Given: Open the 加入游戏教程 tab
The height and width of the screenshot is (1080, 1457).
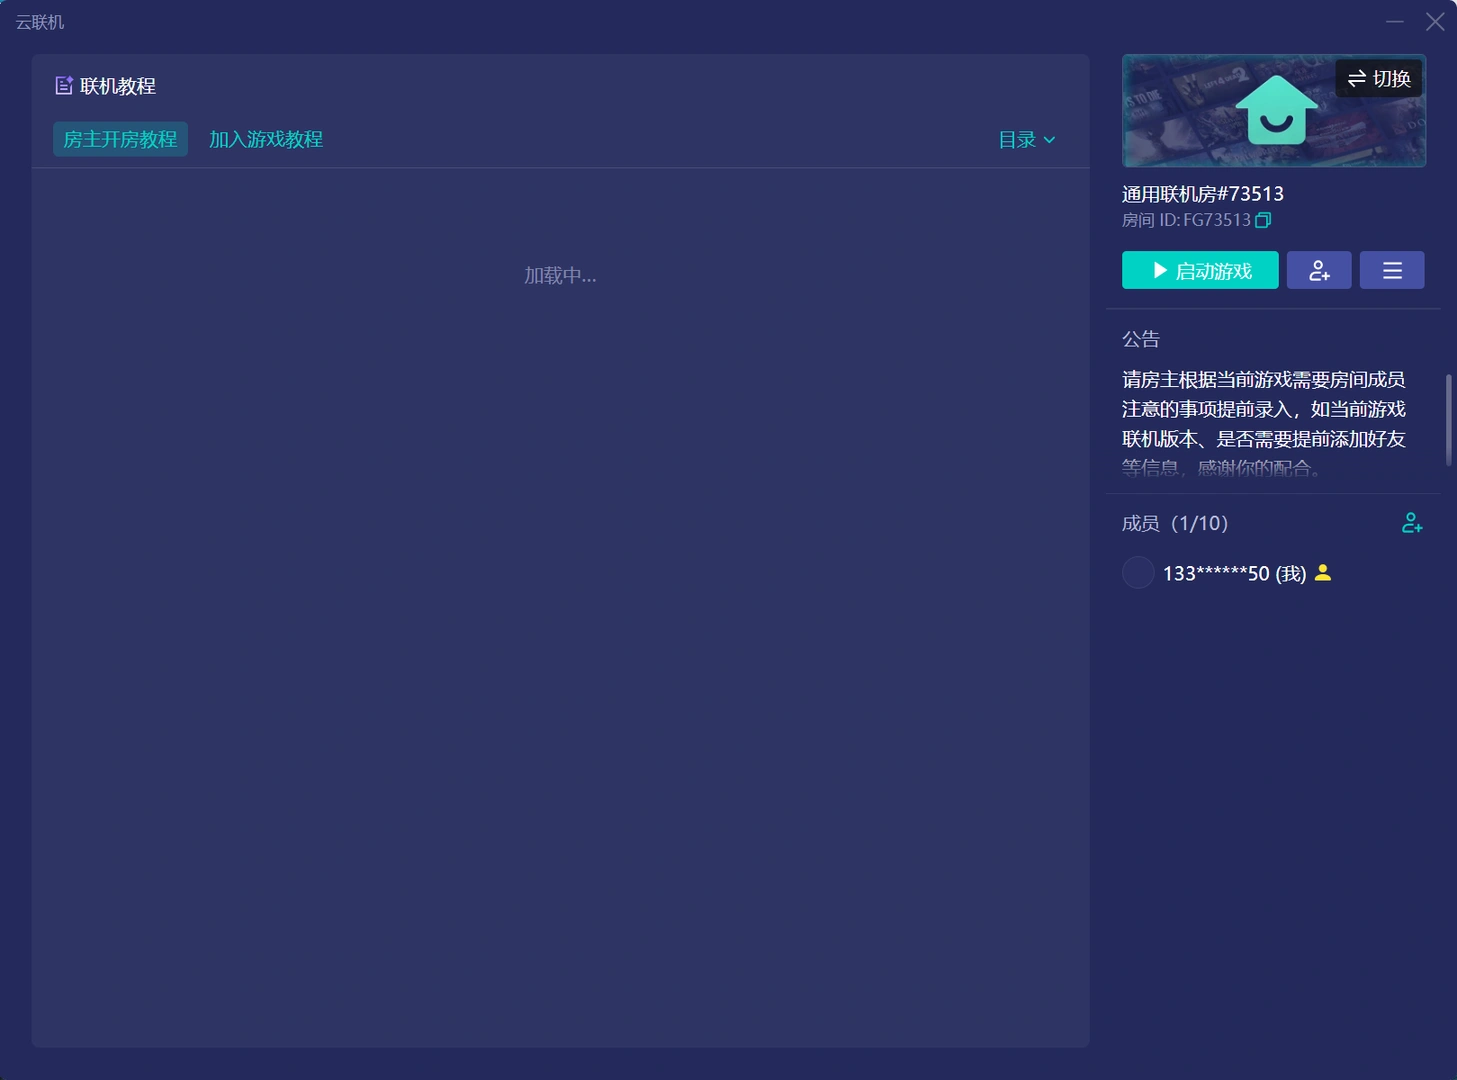Looking at the screenshot, I should (266, 139).
